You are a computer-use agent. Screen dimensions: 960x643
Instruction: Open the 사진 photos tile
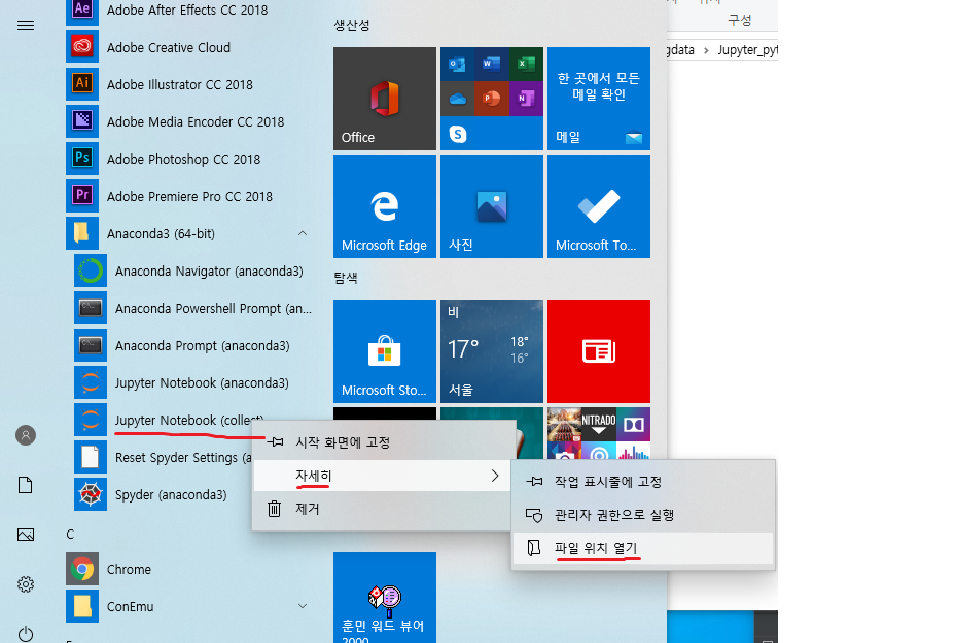pyautogui.click(x=491, y=206)
